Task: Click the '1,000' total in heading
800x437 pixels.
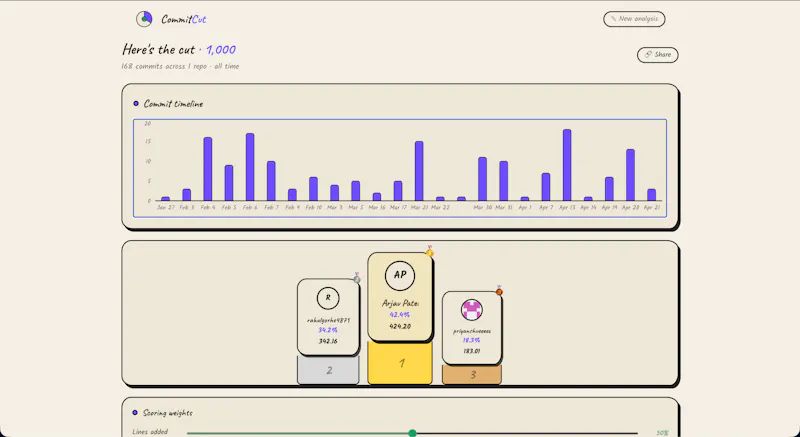Action: (221, 49)
